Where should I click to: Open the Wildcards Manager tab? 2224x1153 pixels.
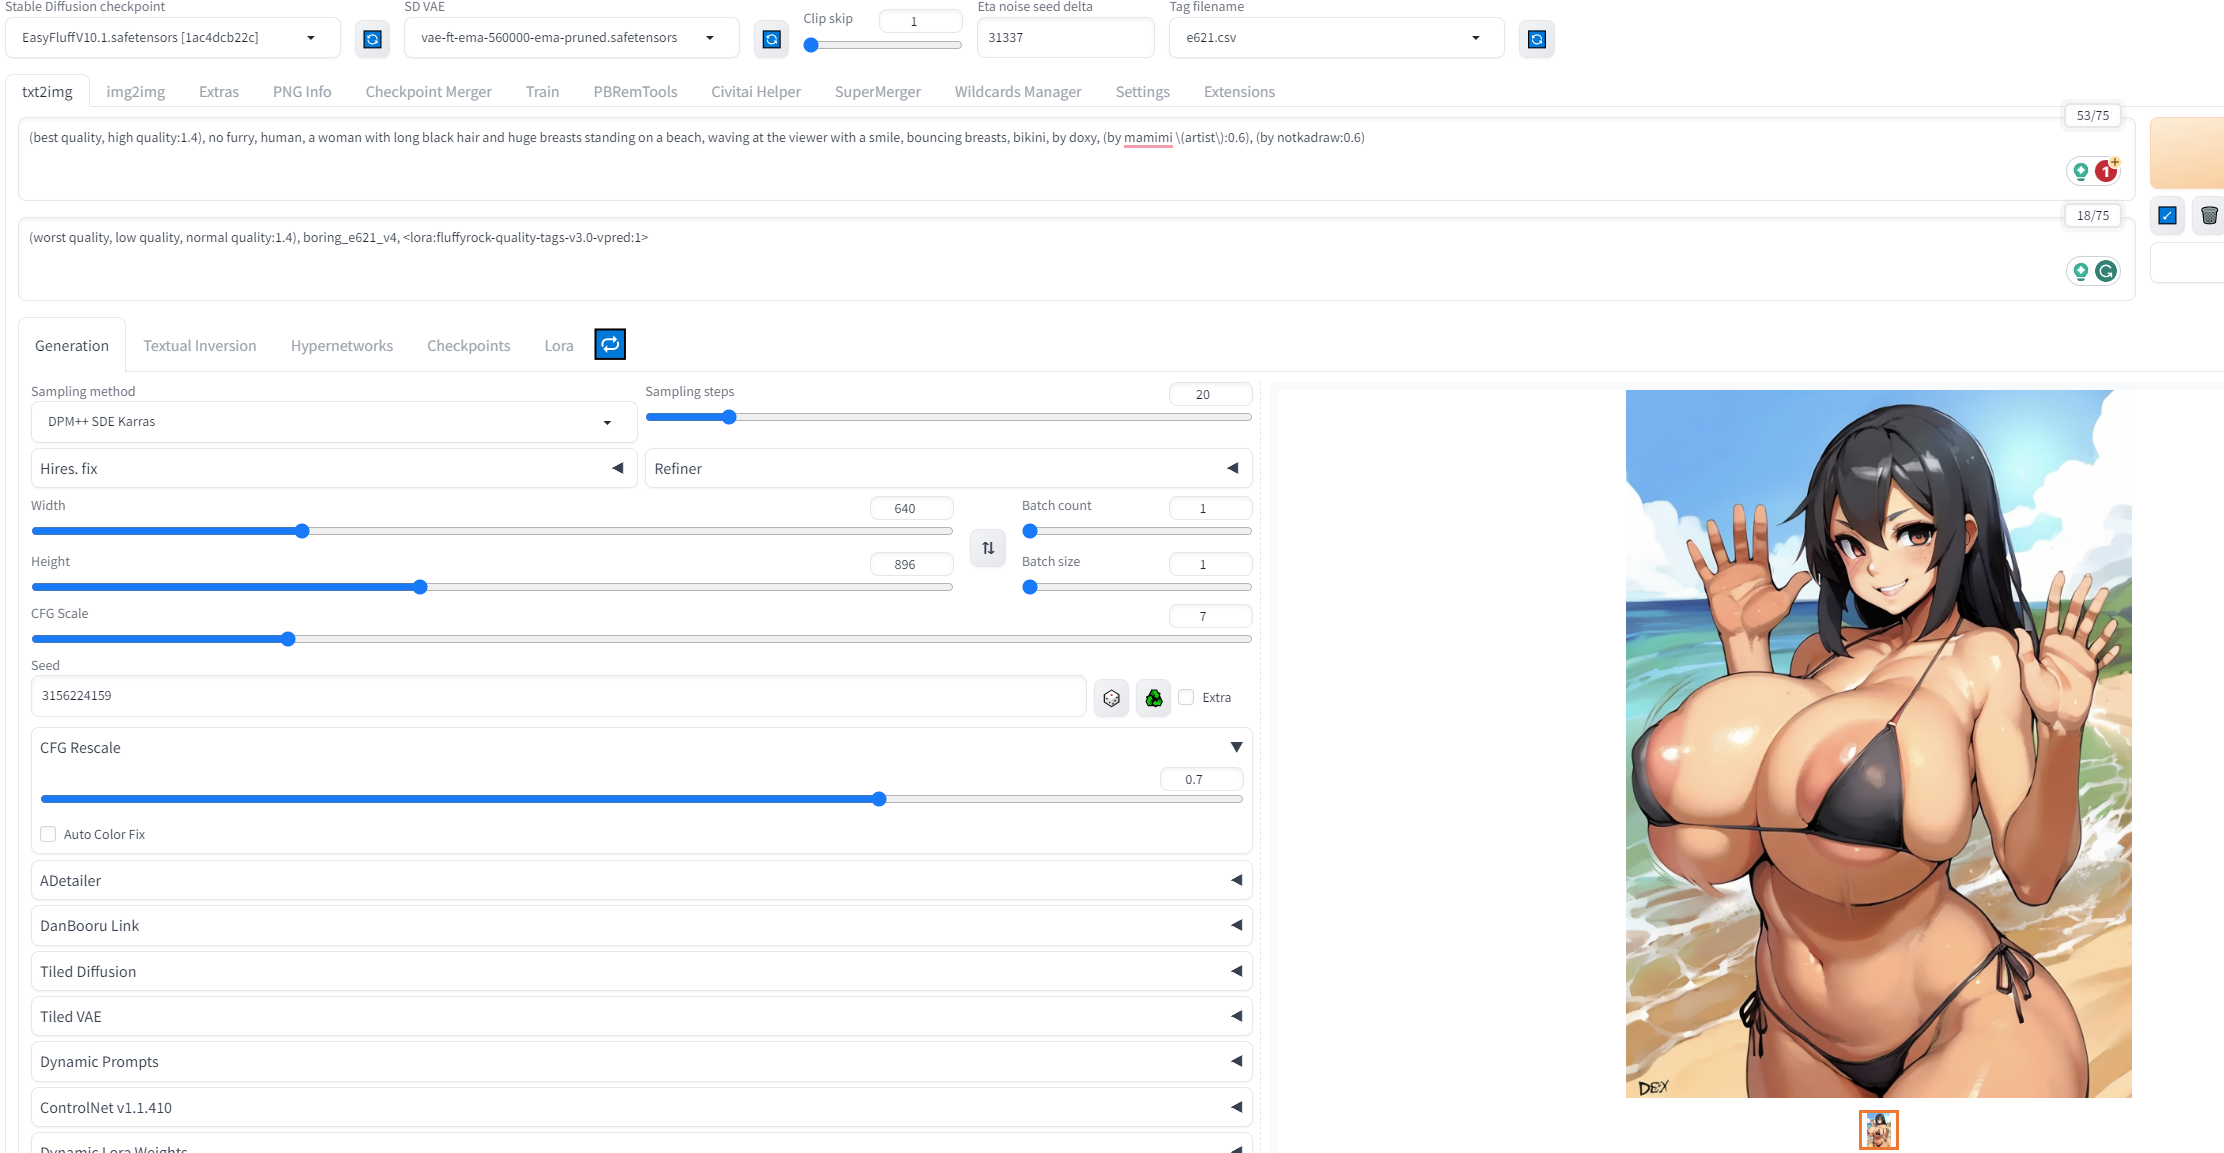click(1018, 91)
